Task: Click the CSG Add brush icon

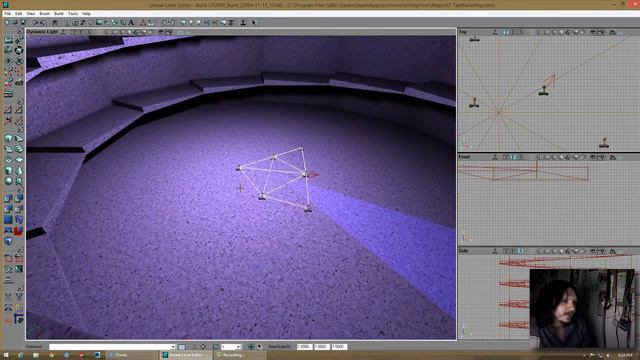Action: [8, 199]
